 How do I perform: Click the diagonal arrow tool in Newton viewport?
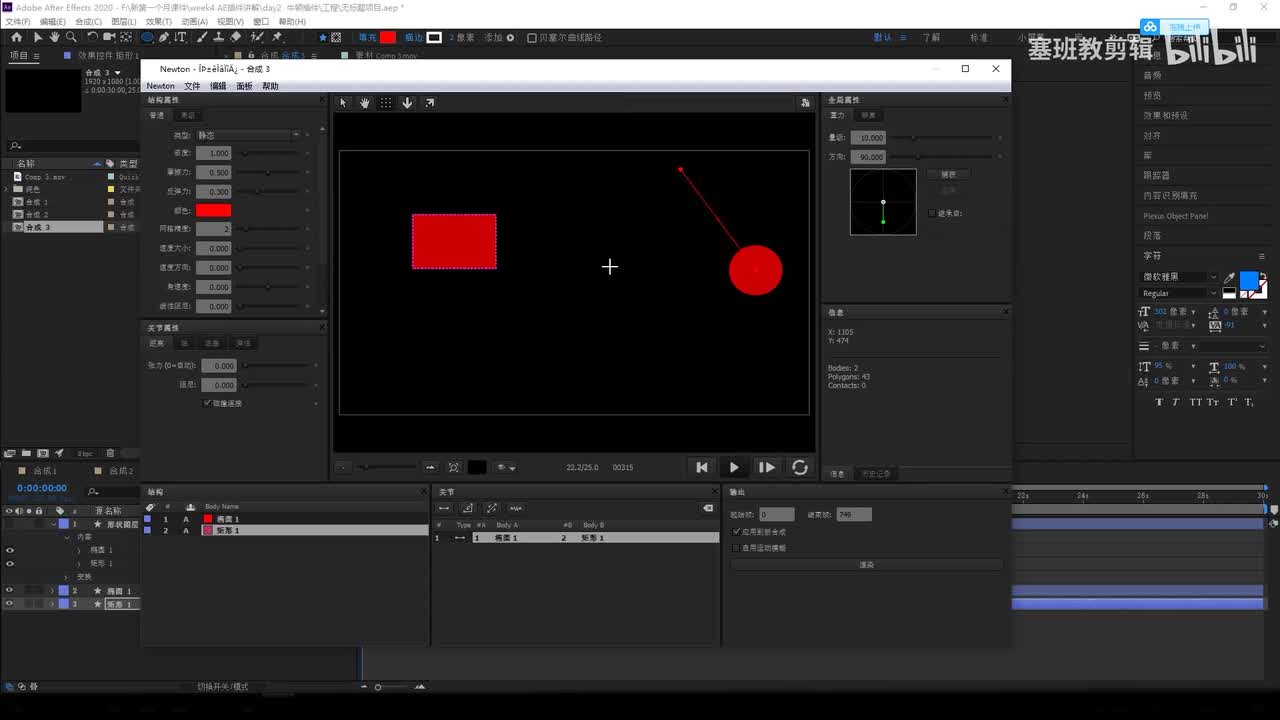click(430, 103)
